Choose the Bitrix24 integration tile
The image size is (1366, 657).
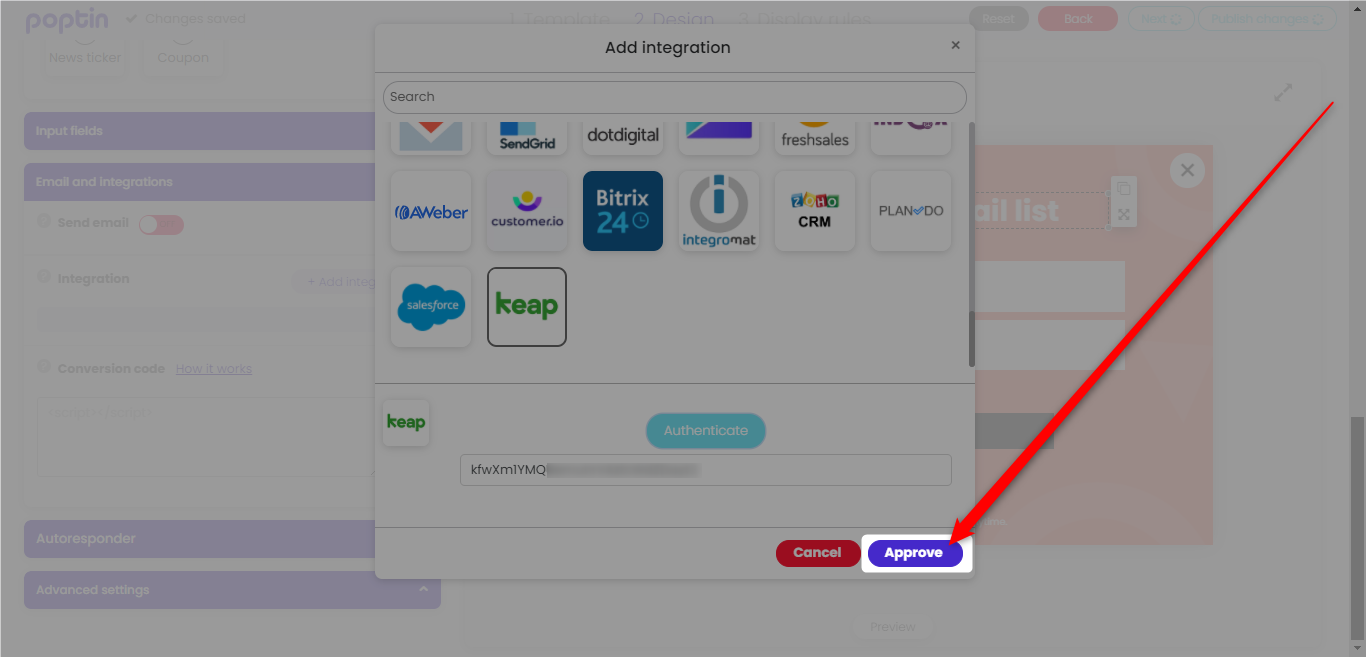click(x=623, y=211)
